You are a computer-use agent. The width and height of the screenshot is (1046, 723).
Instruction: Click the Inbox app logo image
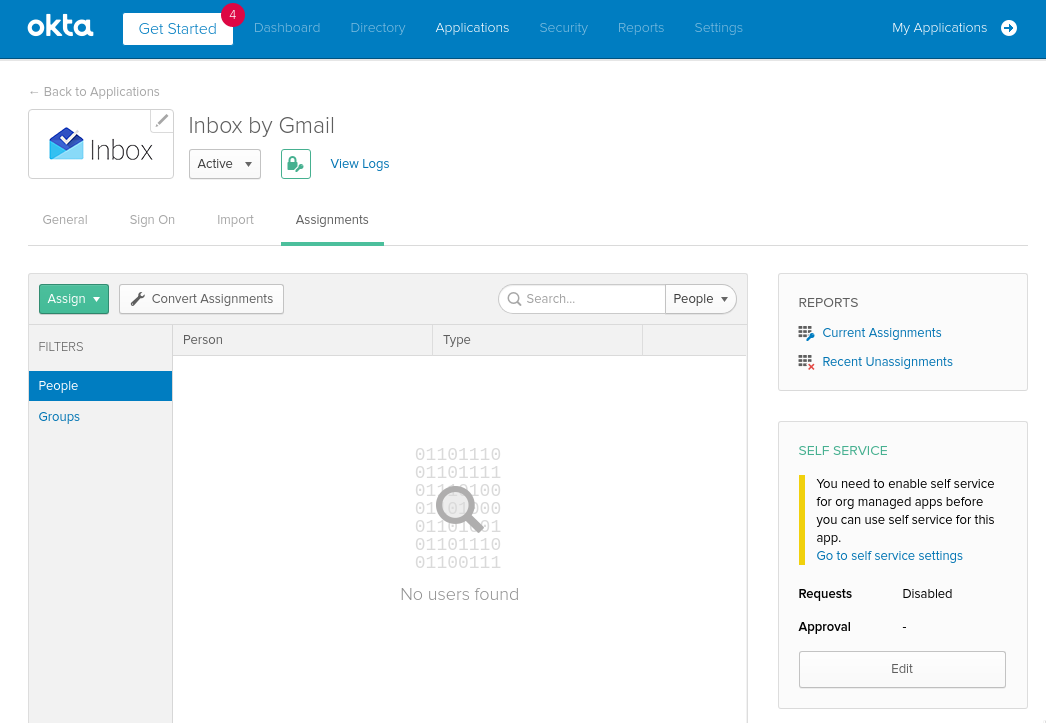pos(101,145)
